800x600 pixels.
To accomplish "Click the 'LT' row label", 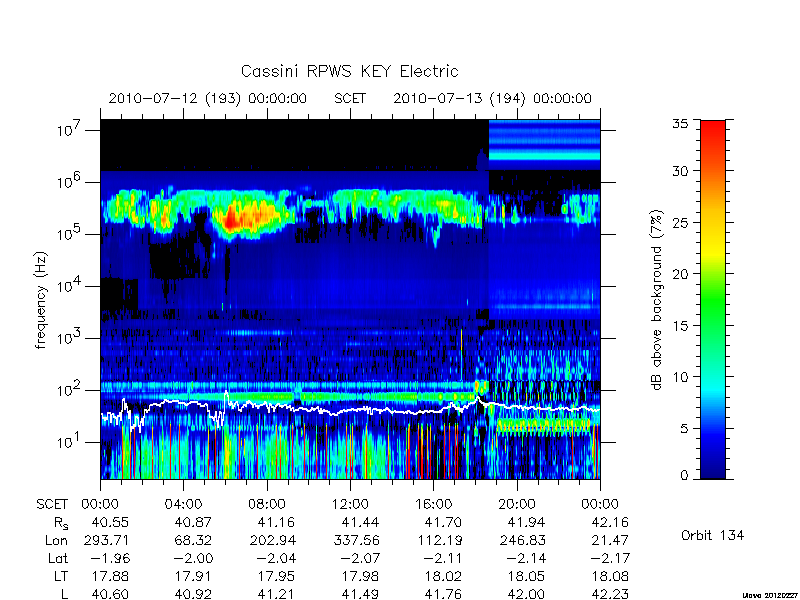I will pyautogui.click(x=61, y=576).
